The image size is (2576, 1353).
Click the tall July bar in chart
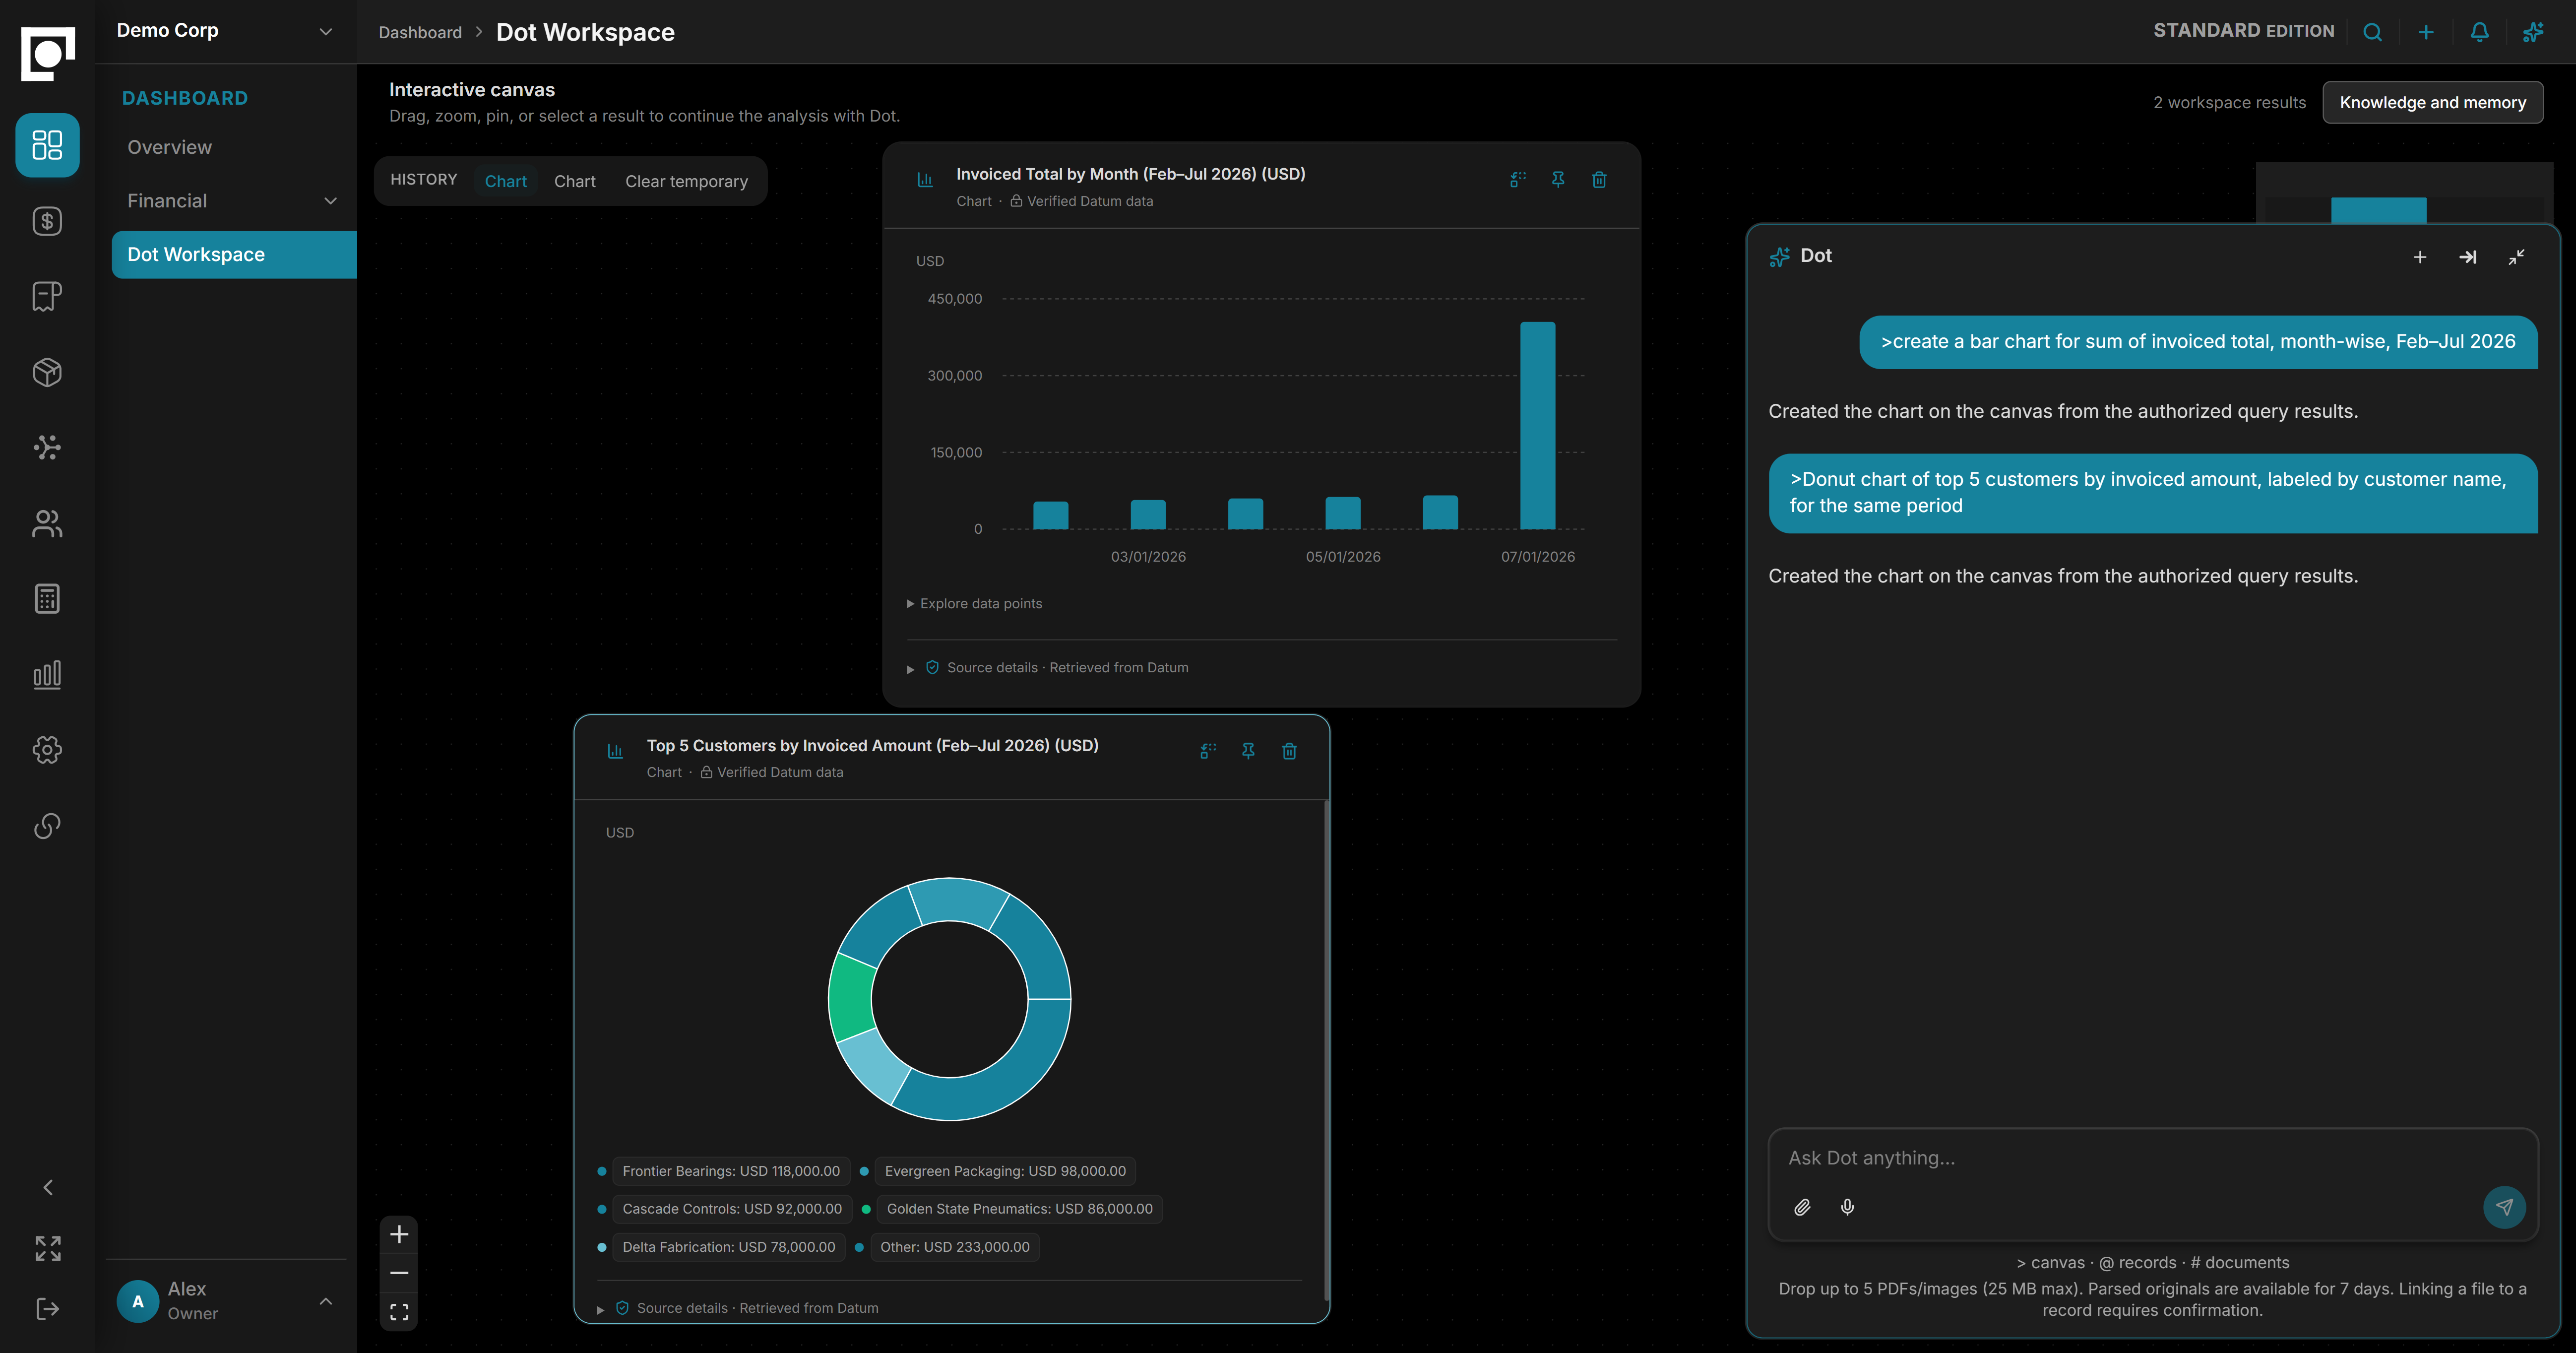(1538, 425)
